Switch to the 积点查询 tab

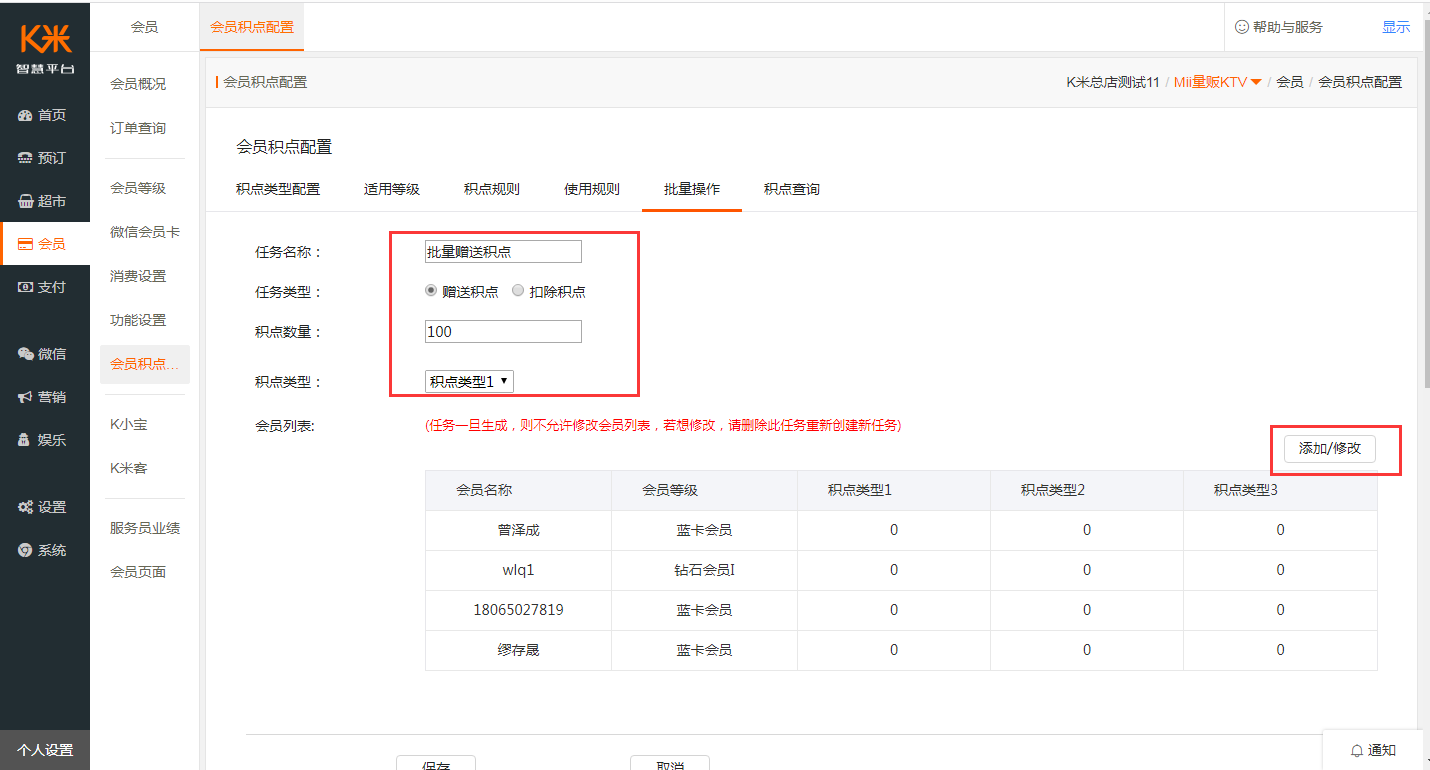(x=792, y=189)
